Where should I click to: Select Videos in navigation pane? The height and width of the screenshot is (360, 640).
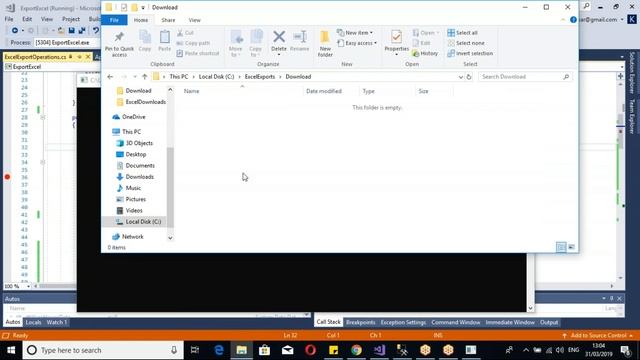130,211
